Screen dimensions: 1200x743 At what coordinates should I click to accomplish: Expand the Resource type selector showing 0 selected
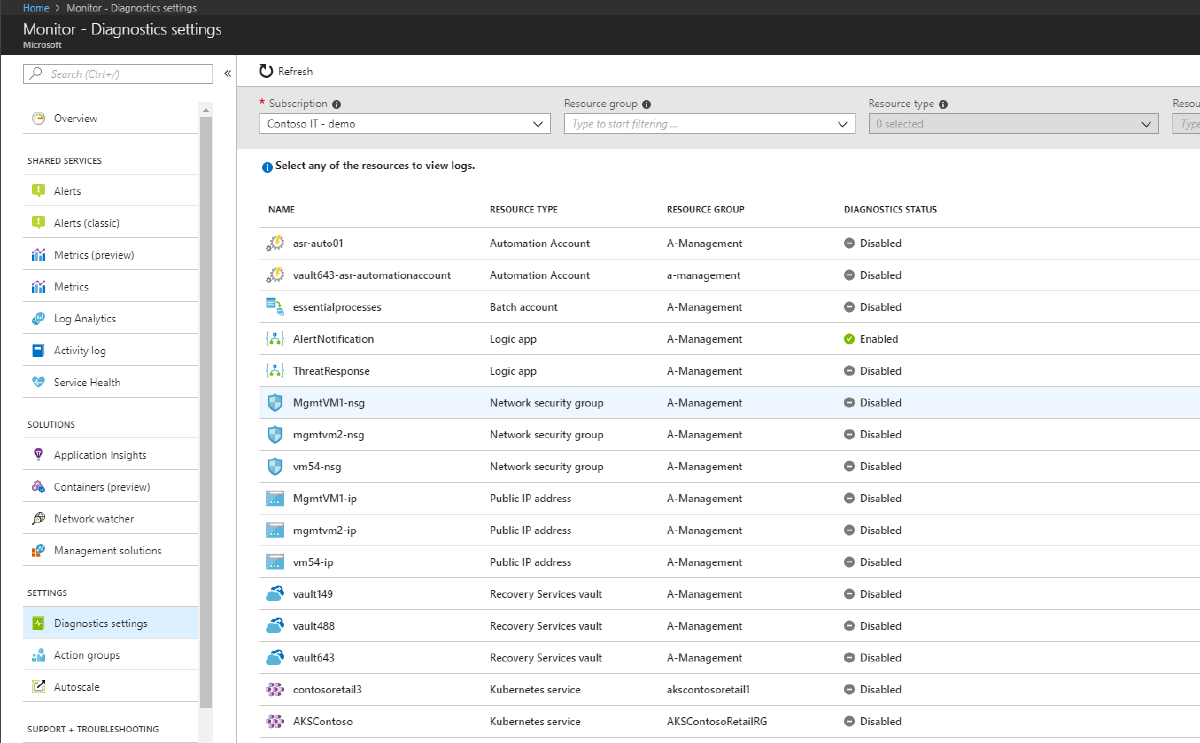1013,124
